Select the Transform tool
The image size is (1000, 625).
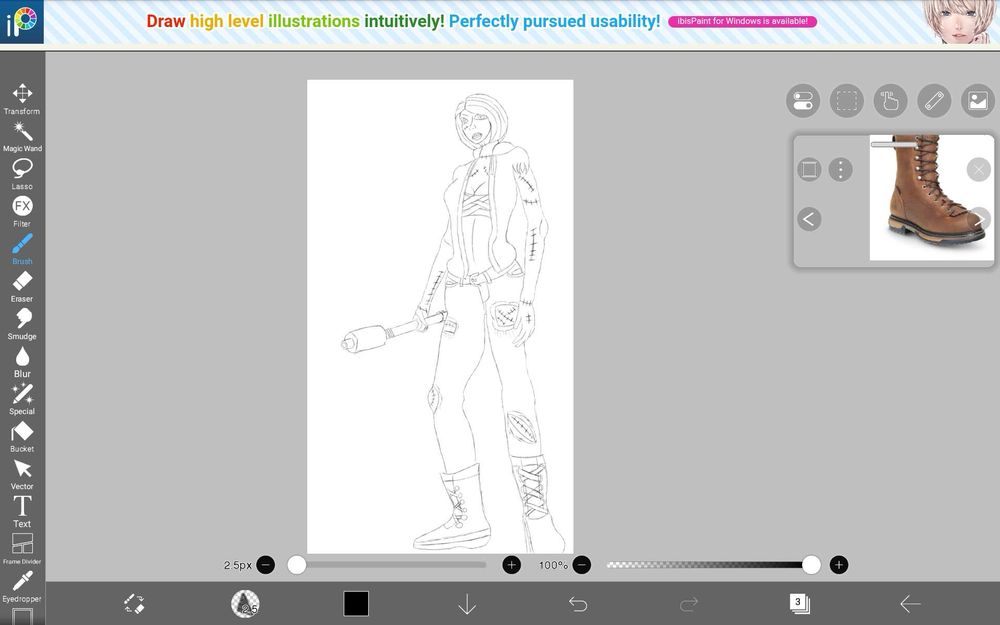pyautogui.click(x=22, y=99)
